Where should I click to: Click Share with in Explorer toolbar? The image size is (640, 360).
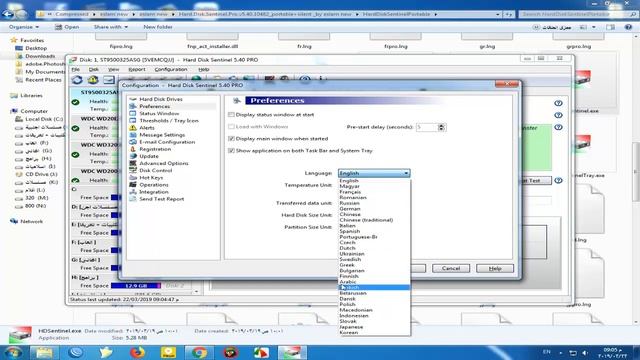click(111, 27)
